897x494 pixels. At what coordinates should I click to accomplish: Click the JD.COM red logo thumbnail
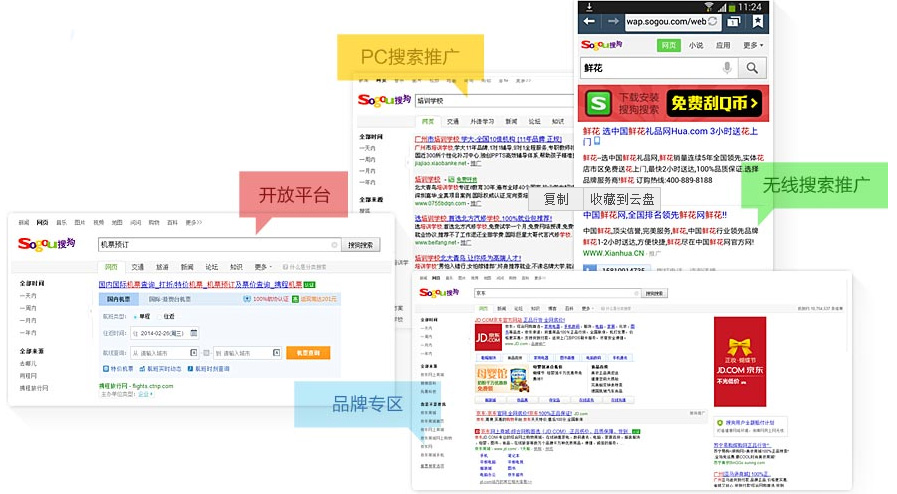click(x=488, y=338)
